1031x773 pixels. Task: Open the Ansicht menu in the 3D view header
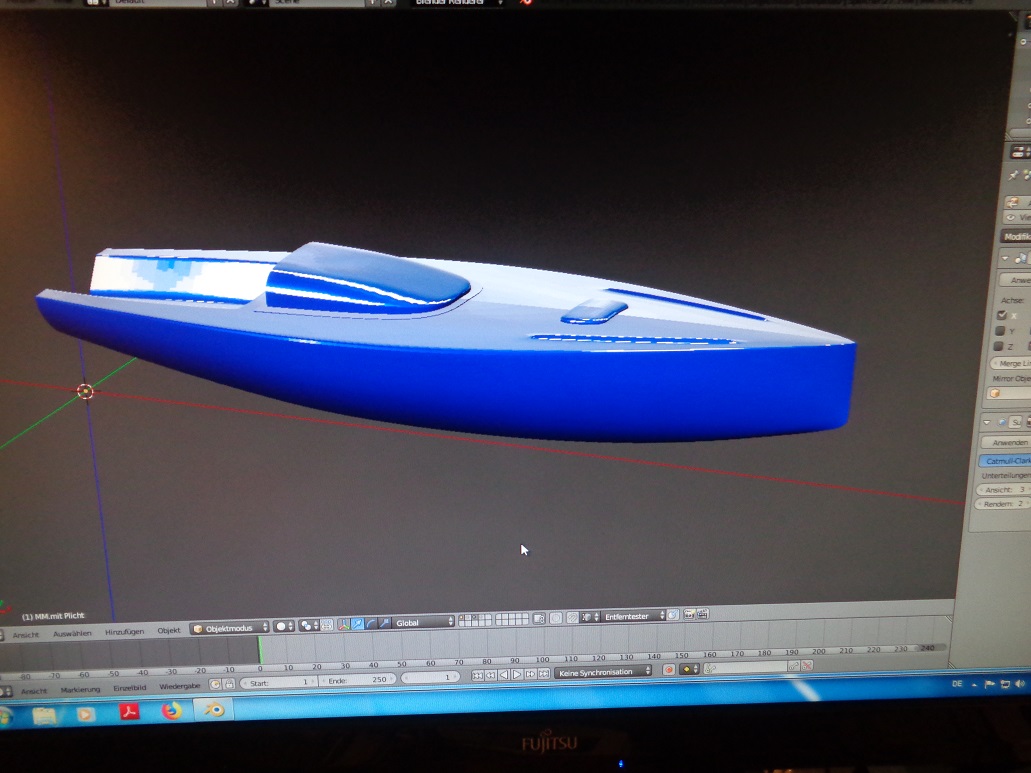(x=26, y=634)
